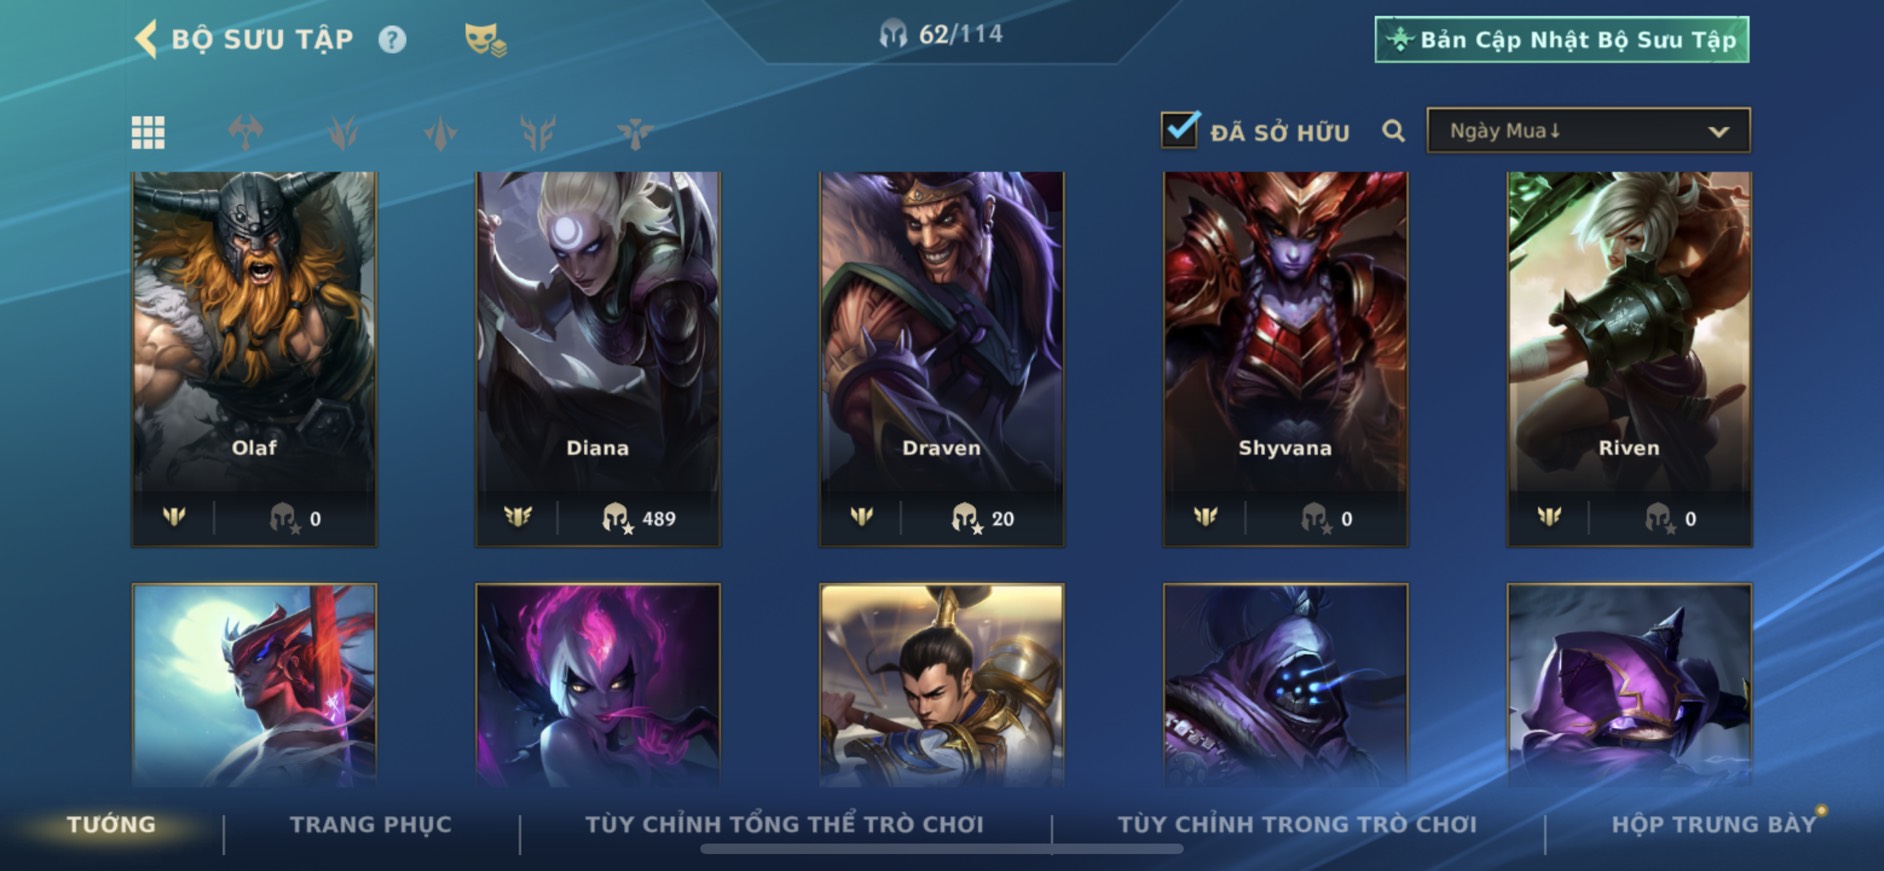Open the Tùy Chỉnh Trong Trò Chơi tab

(x=1297, y=825)
